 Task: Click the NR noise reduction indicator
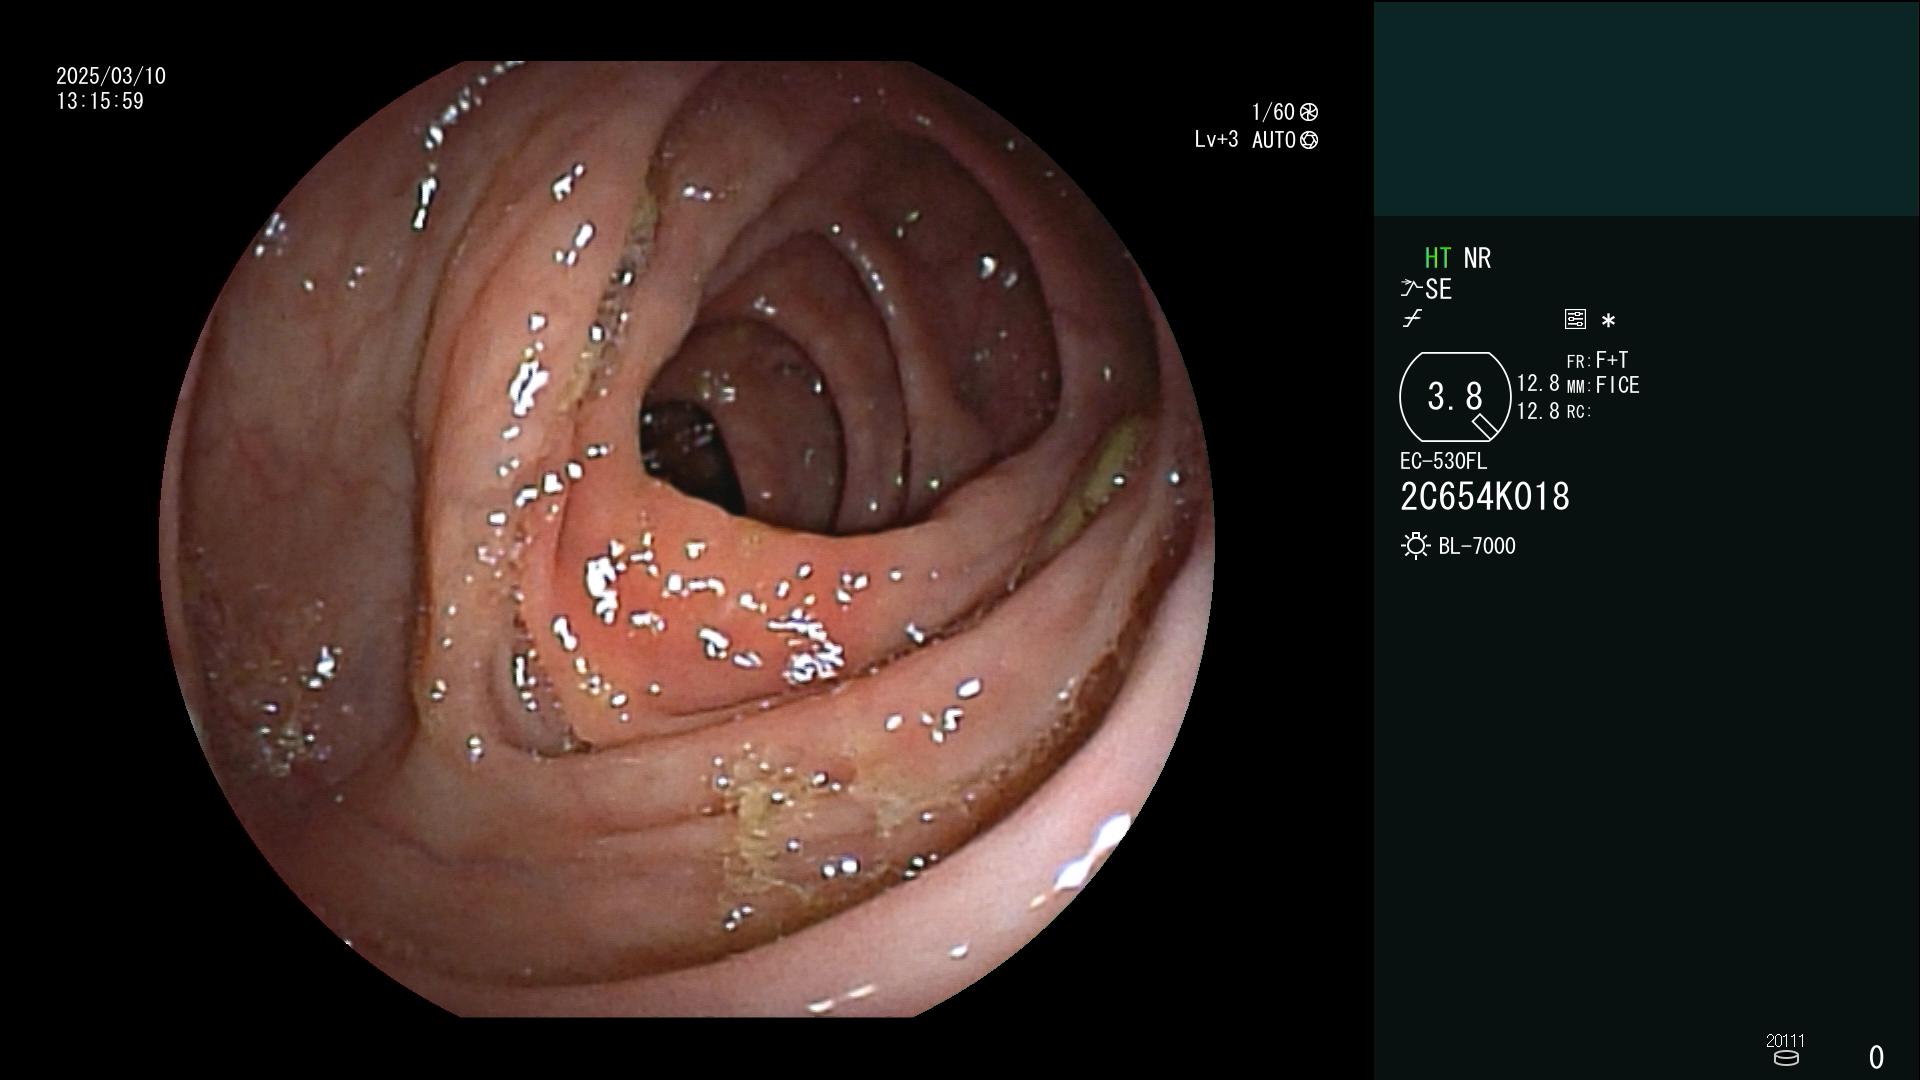click(x=1477, y=258)
